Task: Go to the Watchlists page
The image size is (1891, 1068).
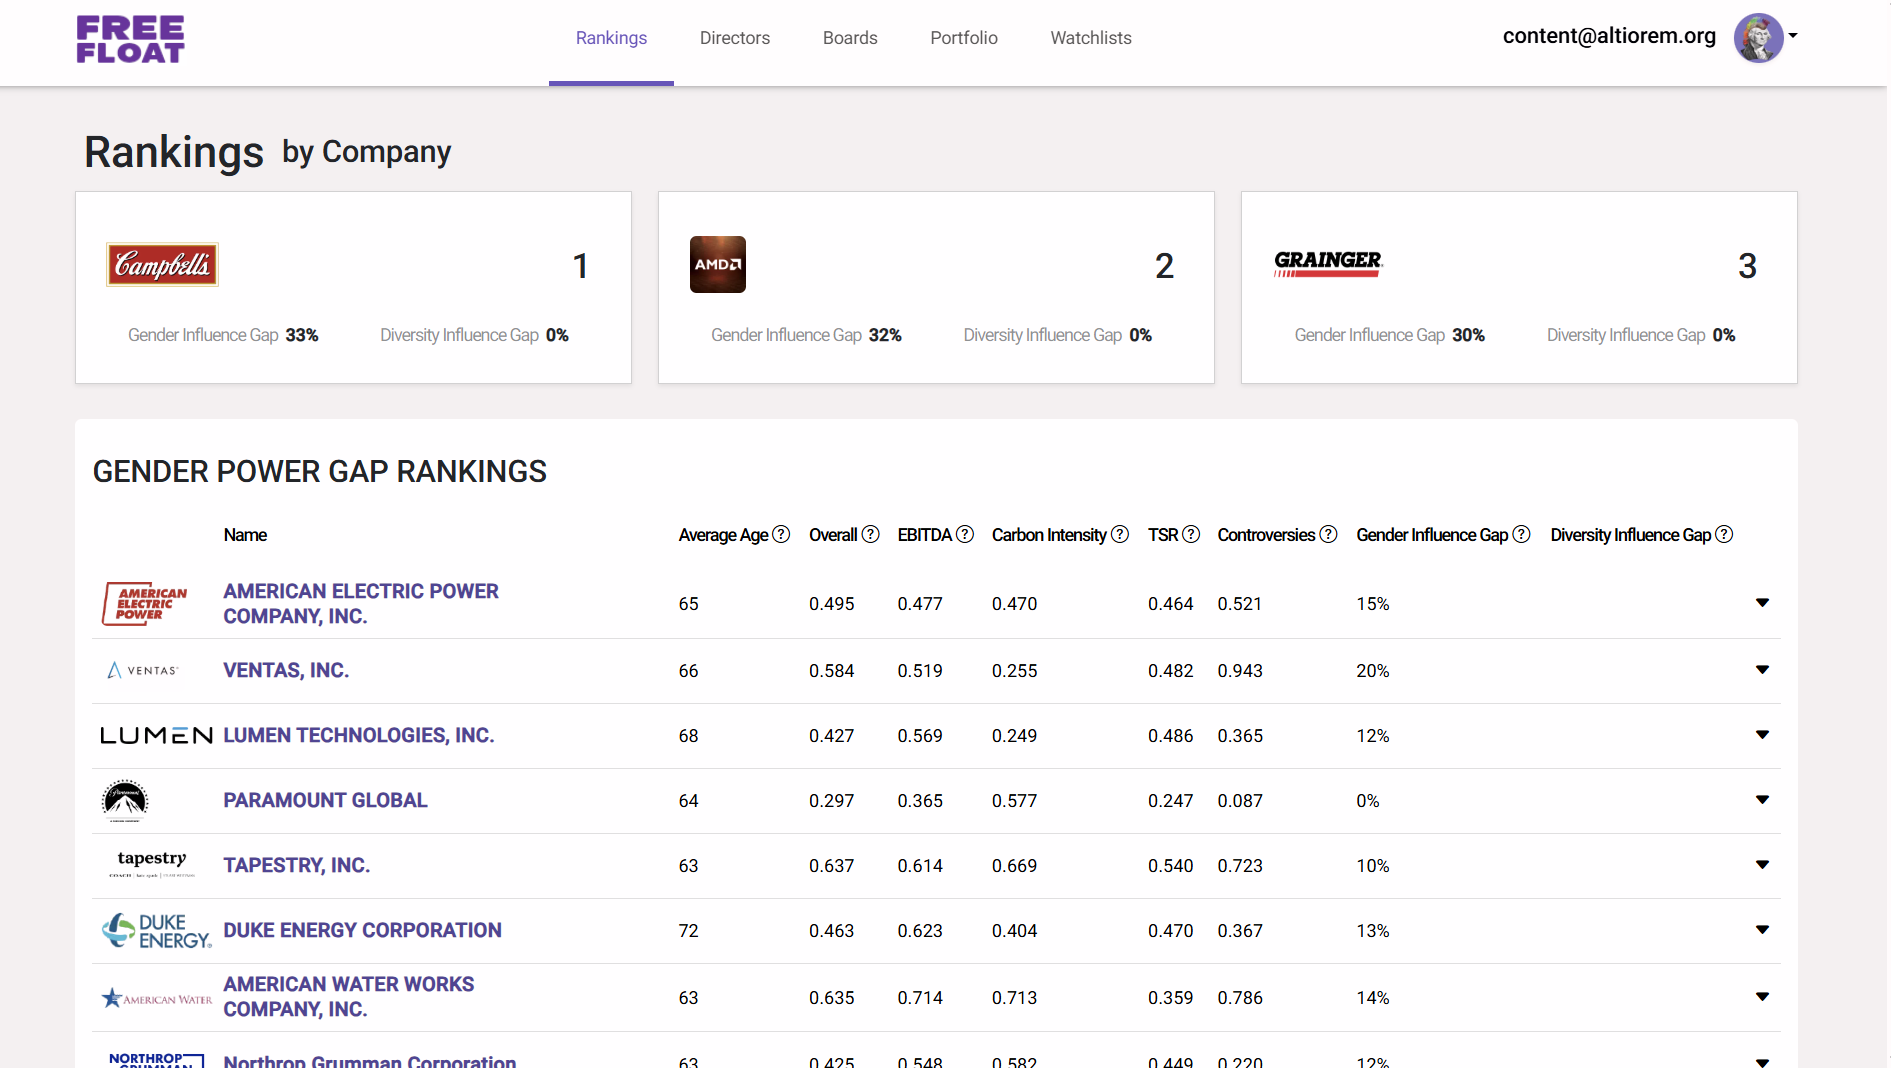Action: tap(1090, 38)
